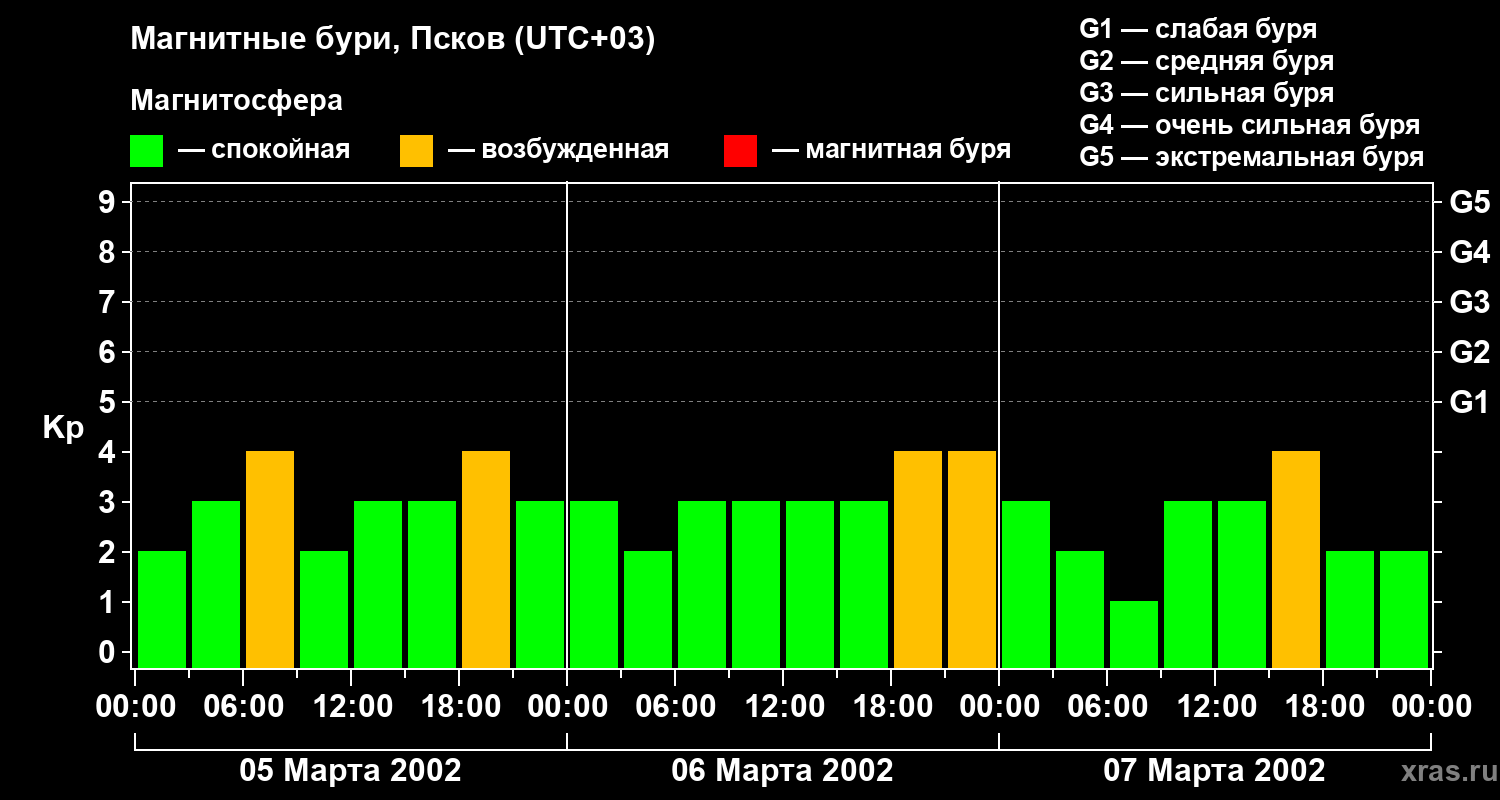Click the only orange bar on 07 Марта
Viewport: 1500px width, 800px height.
click(1296, 559)
